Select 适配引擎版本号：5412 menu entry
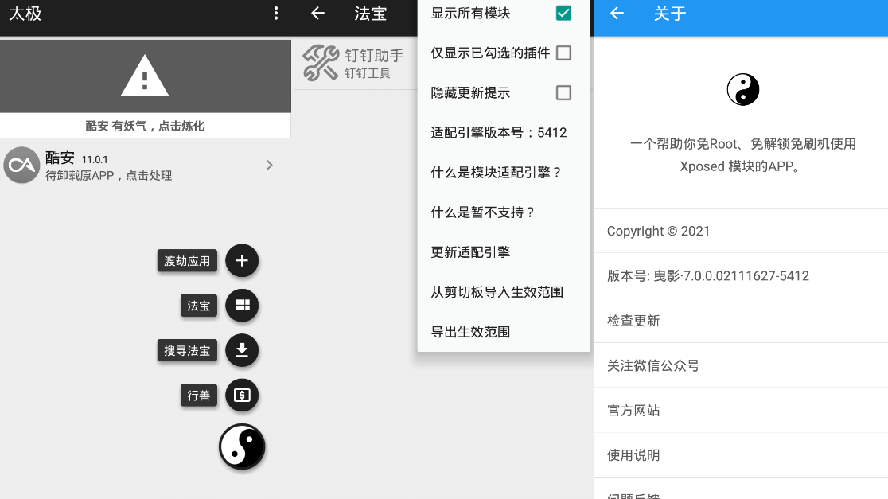The width and height of the screenshot is (888, 499). (503, 133)
